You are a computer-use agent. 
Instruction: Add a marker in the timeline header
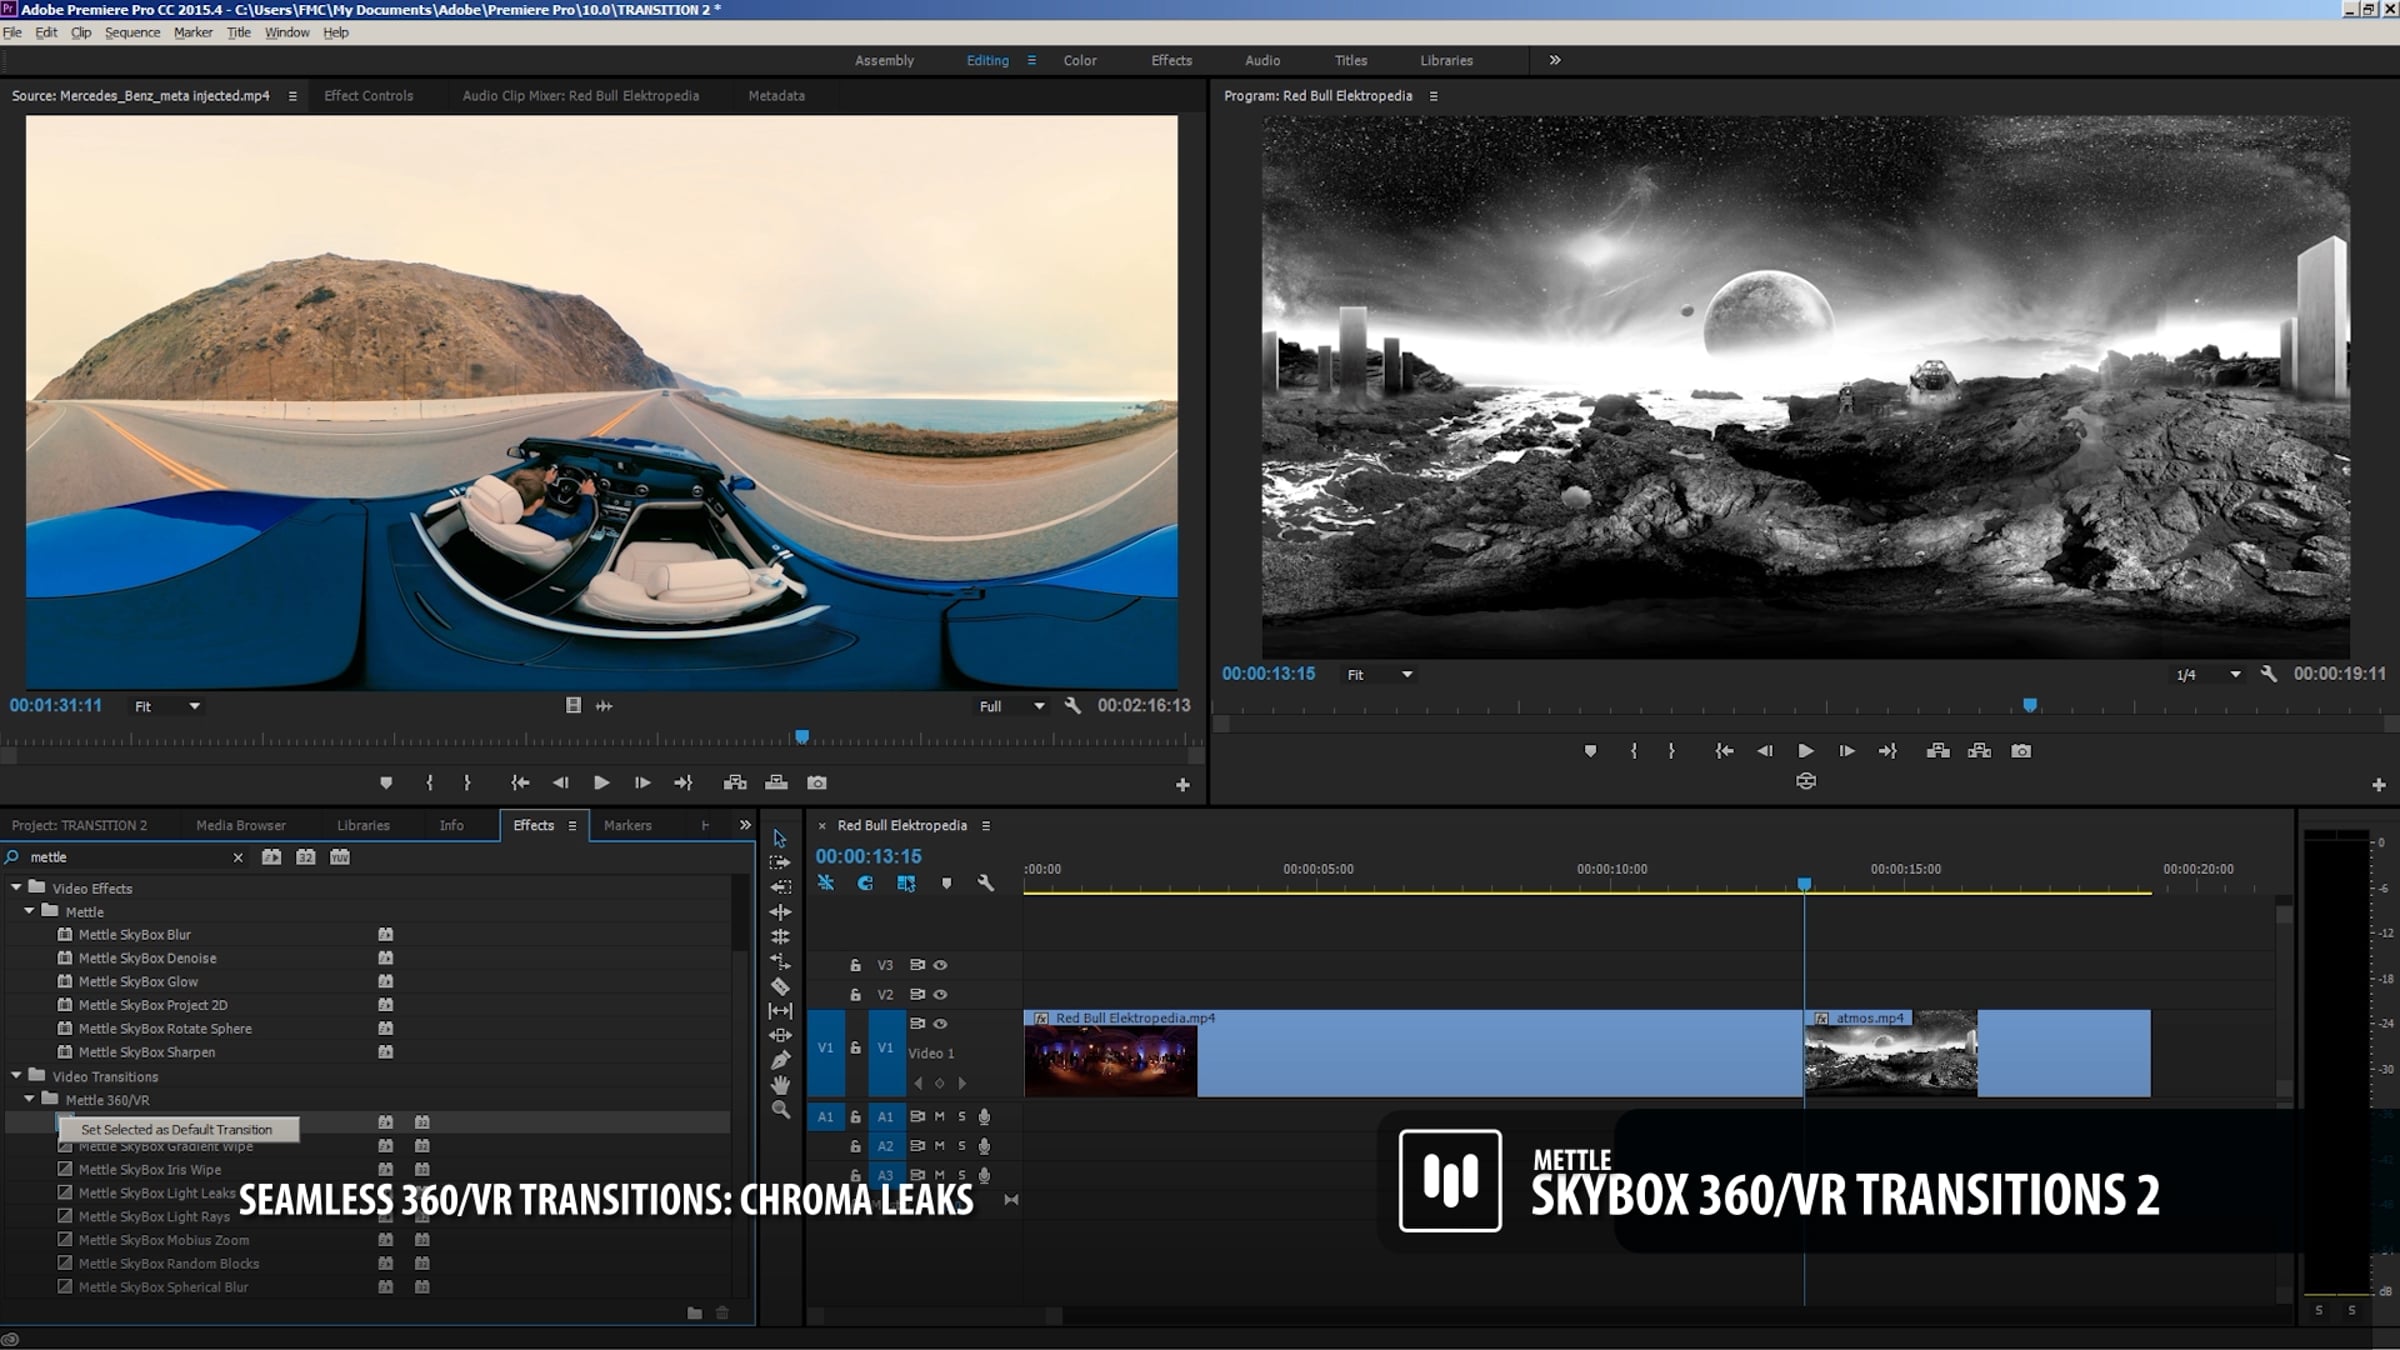(x=947, y=883)
